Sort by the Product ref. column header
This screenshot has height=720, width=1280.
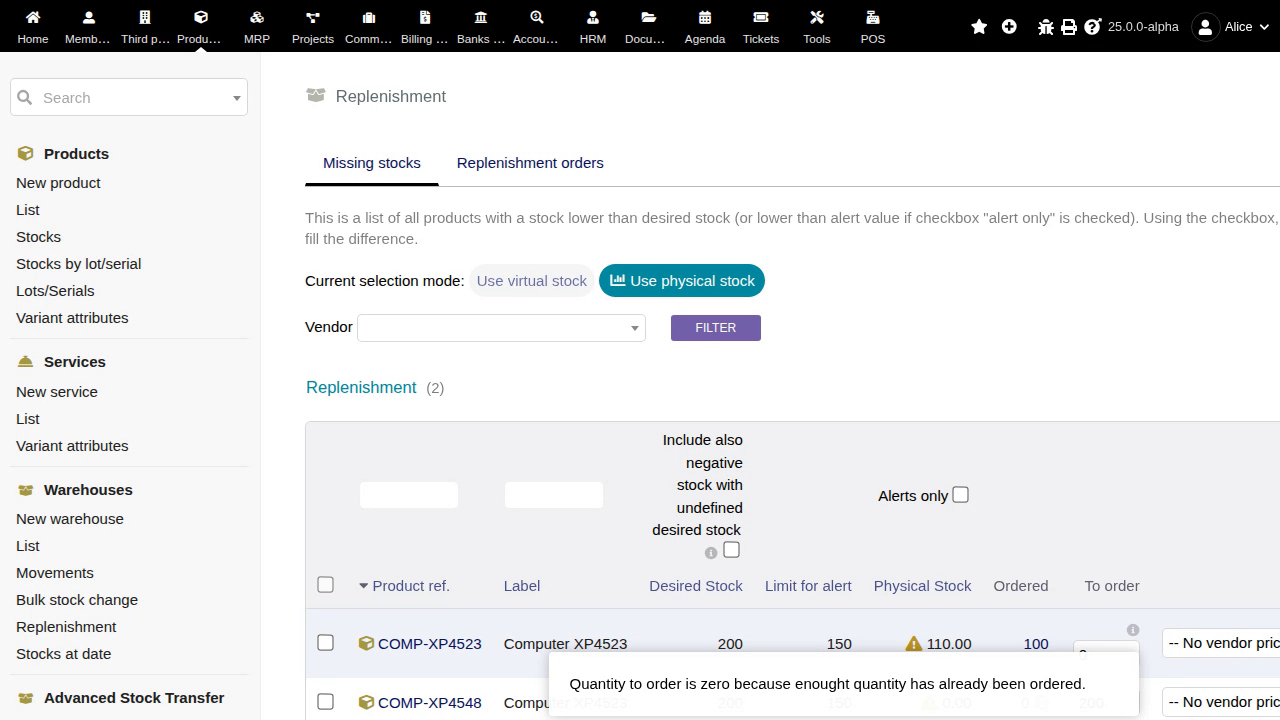[411, 586]
